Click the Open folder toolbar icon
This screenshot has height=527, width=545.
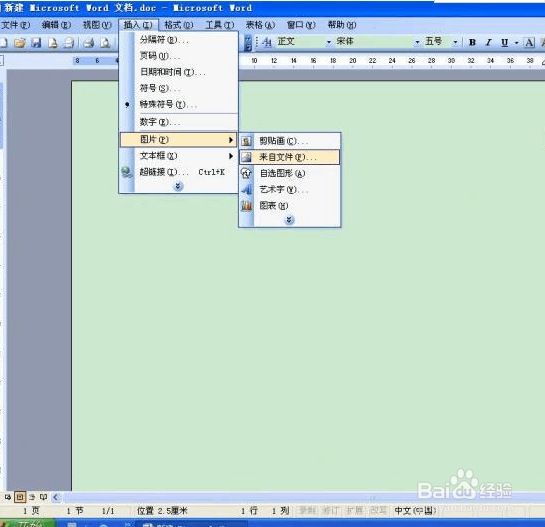20,43
